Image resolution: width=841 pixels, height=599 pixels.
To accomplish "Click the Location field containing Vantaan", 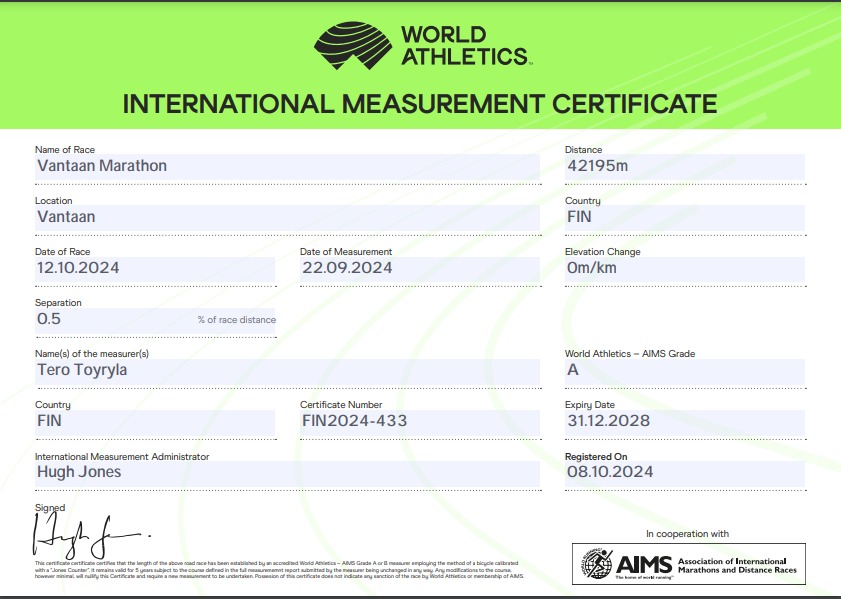I will point(286,216).
